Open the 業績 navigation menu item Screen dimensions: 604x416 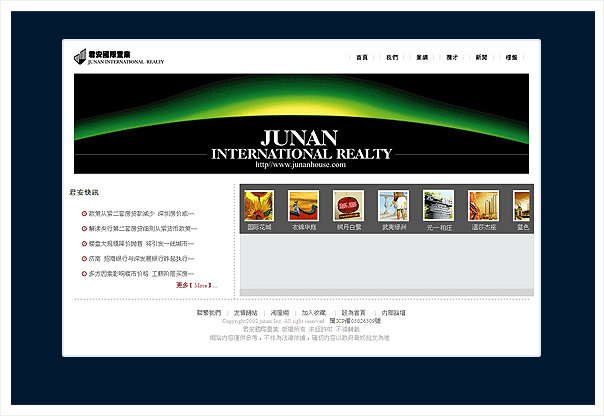(x=422, y=57)
